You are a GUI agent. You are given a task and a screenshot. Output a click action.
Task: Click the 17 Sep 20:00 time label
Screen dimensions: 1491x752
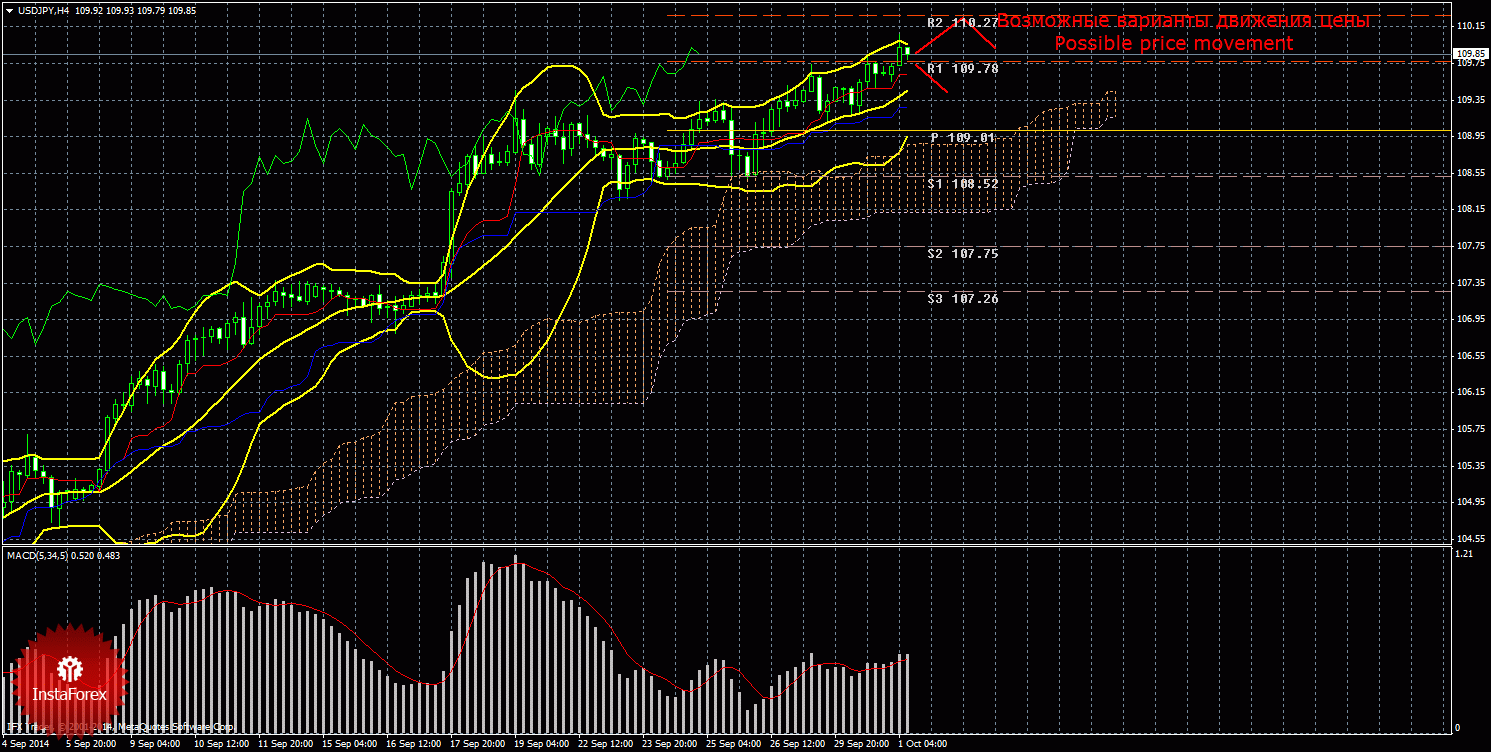coord(476,744)
